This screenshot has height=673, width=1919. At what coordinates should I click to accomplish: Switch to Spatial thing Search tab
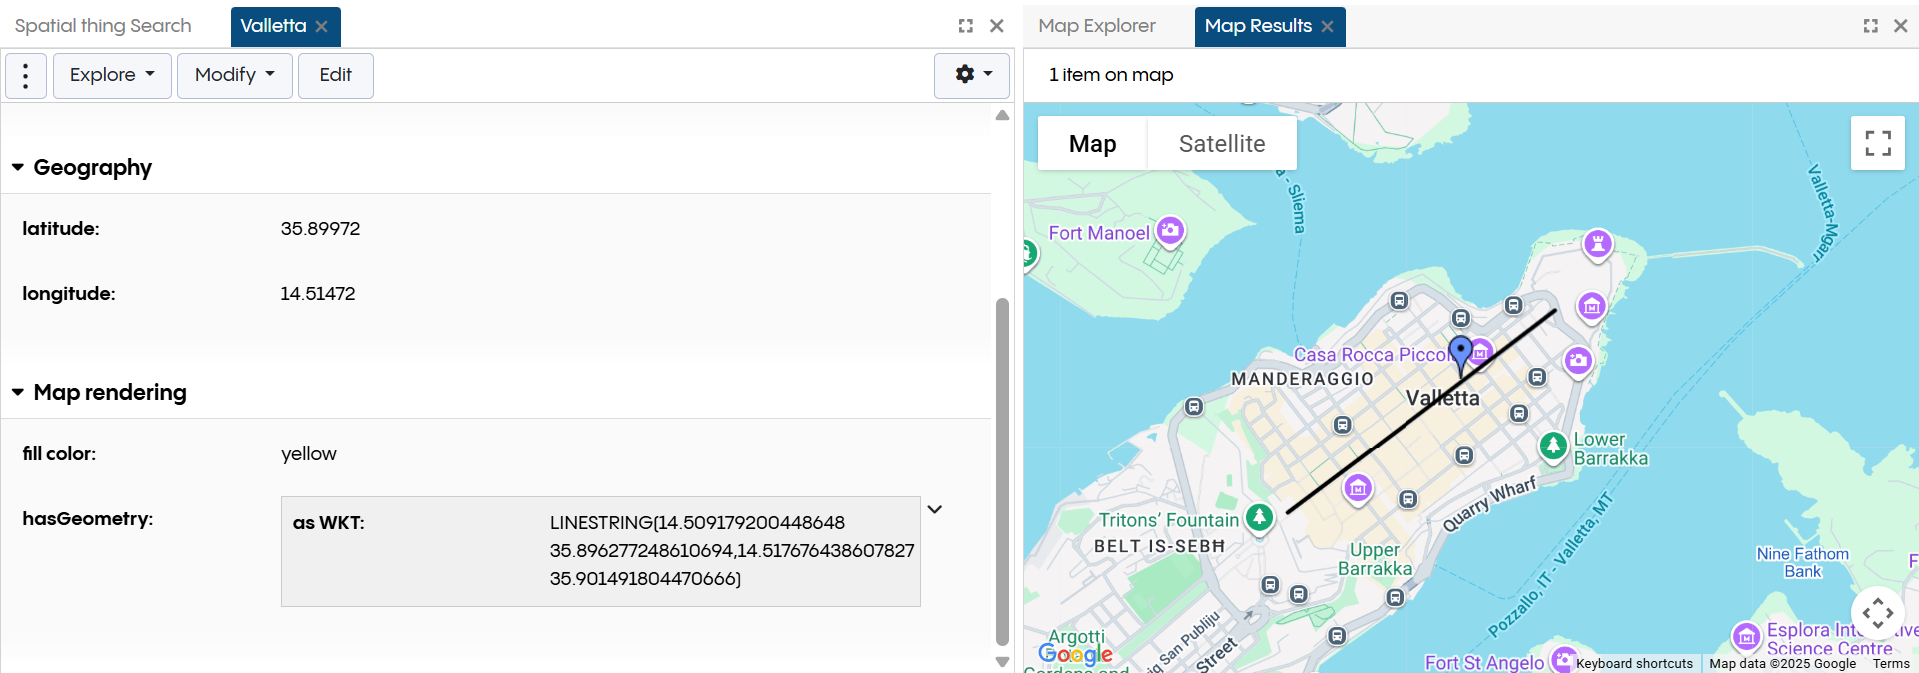(x=103, y=26)
